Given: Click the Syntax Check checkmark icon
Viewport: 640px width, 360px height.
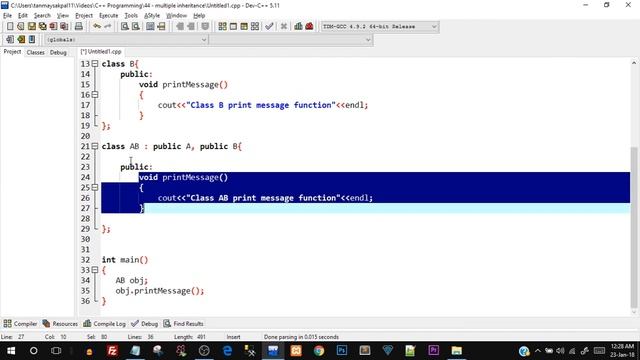Looking at the screenshot, I should 269,27.
